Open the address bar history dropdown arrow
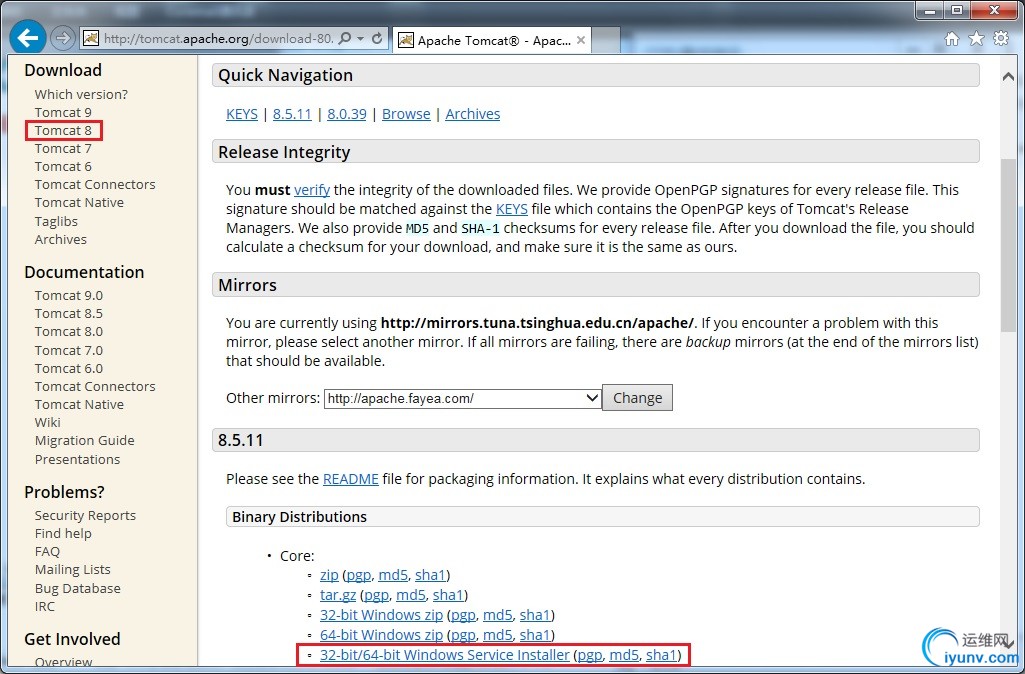The image size is (1025, 674). 360,39
